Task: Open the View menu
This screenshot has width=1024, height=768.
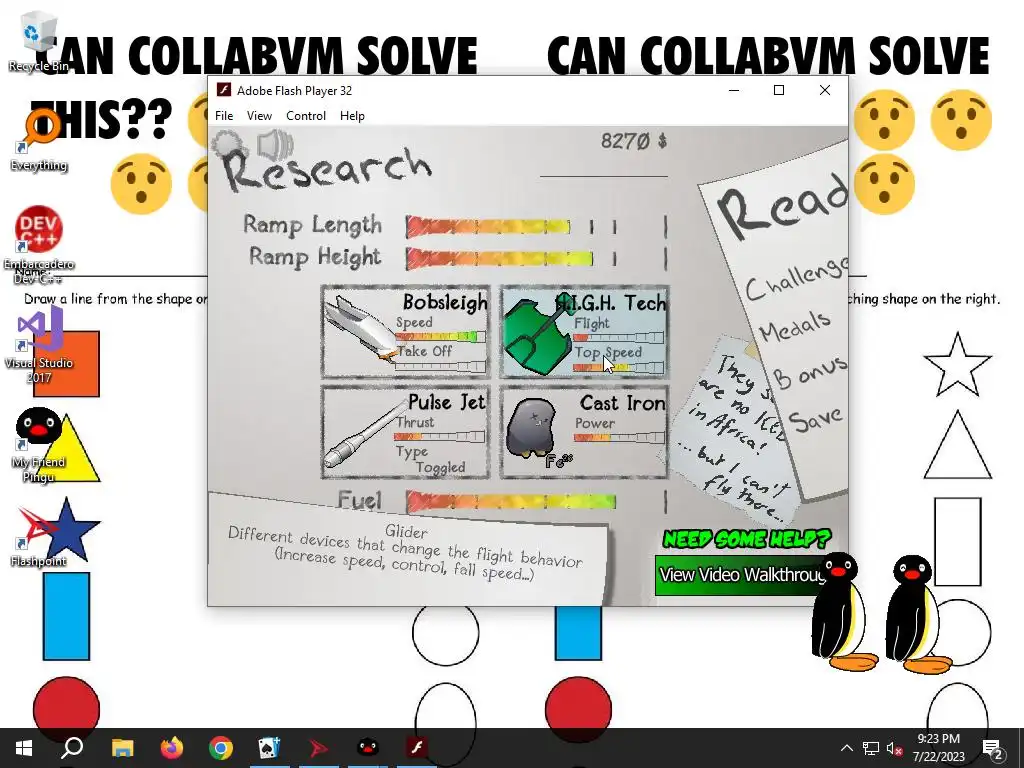Action: point(259,116)
